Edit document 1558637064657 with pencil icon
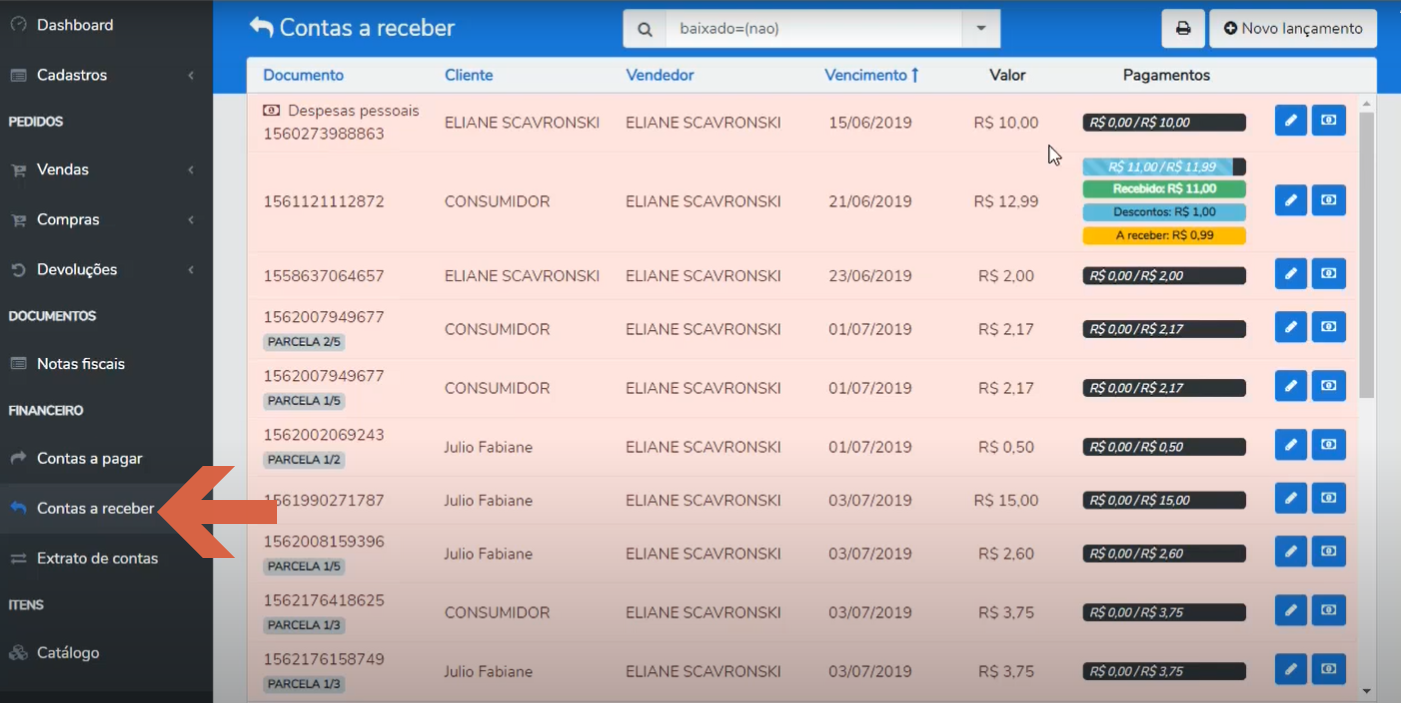 click(x=1291, y=274)
